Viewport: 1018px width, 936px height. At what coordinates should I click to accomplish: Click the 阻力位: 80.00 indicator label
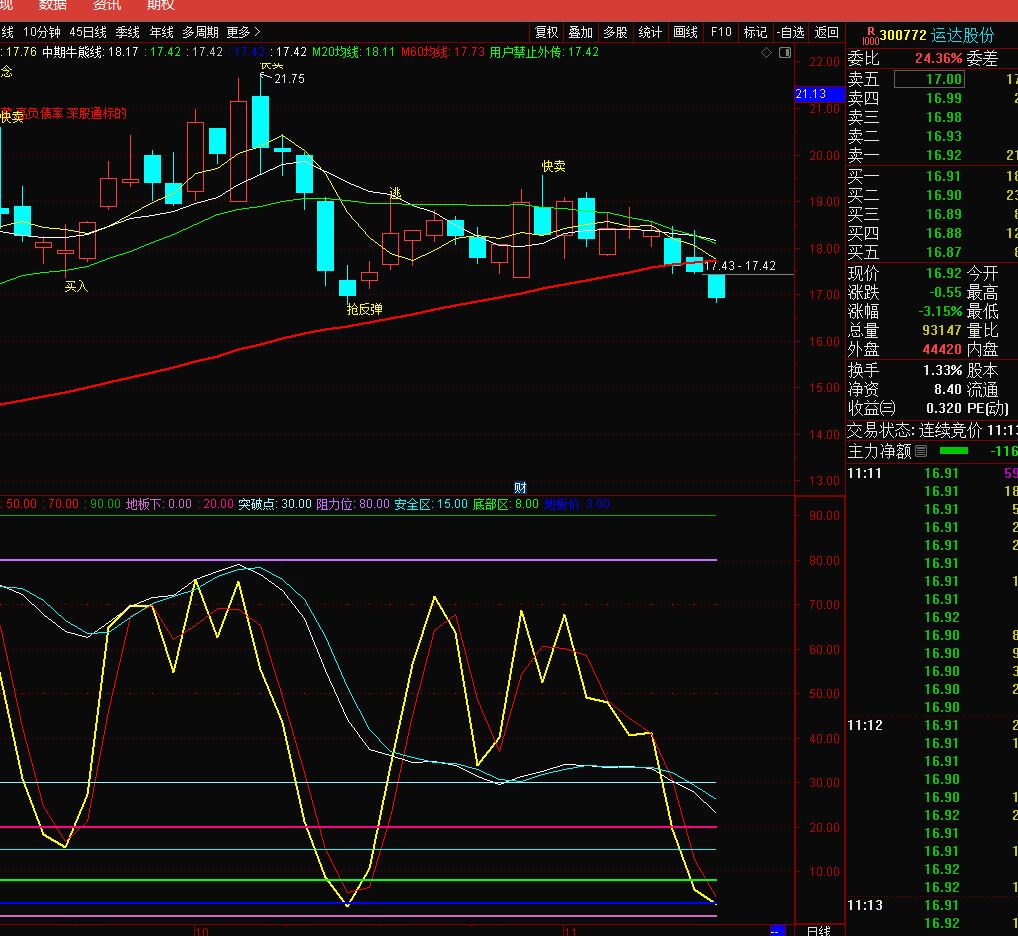[x=353, y=504]
